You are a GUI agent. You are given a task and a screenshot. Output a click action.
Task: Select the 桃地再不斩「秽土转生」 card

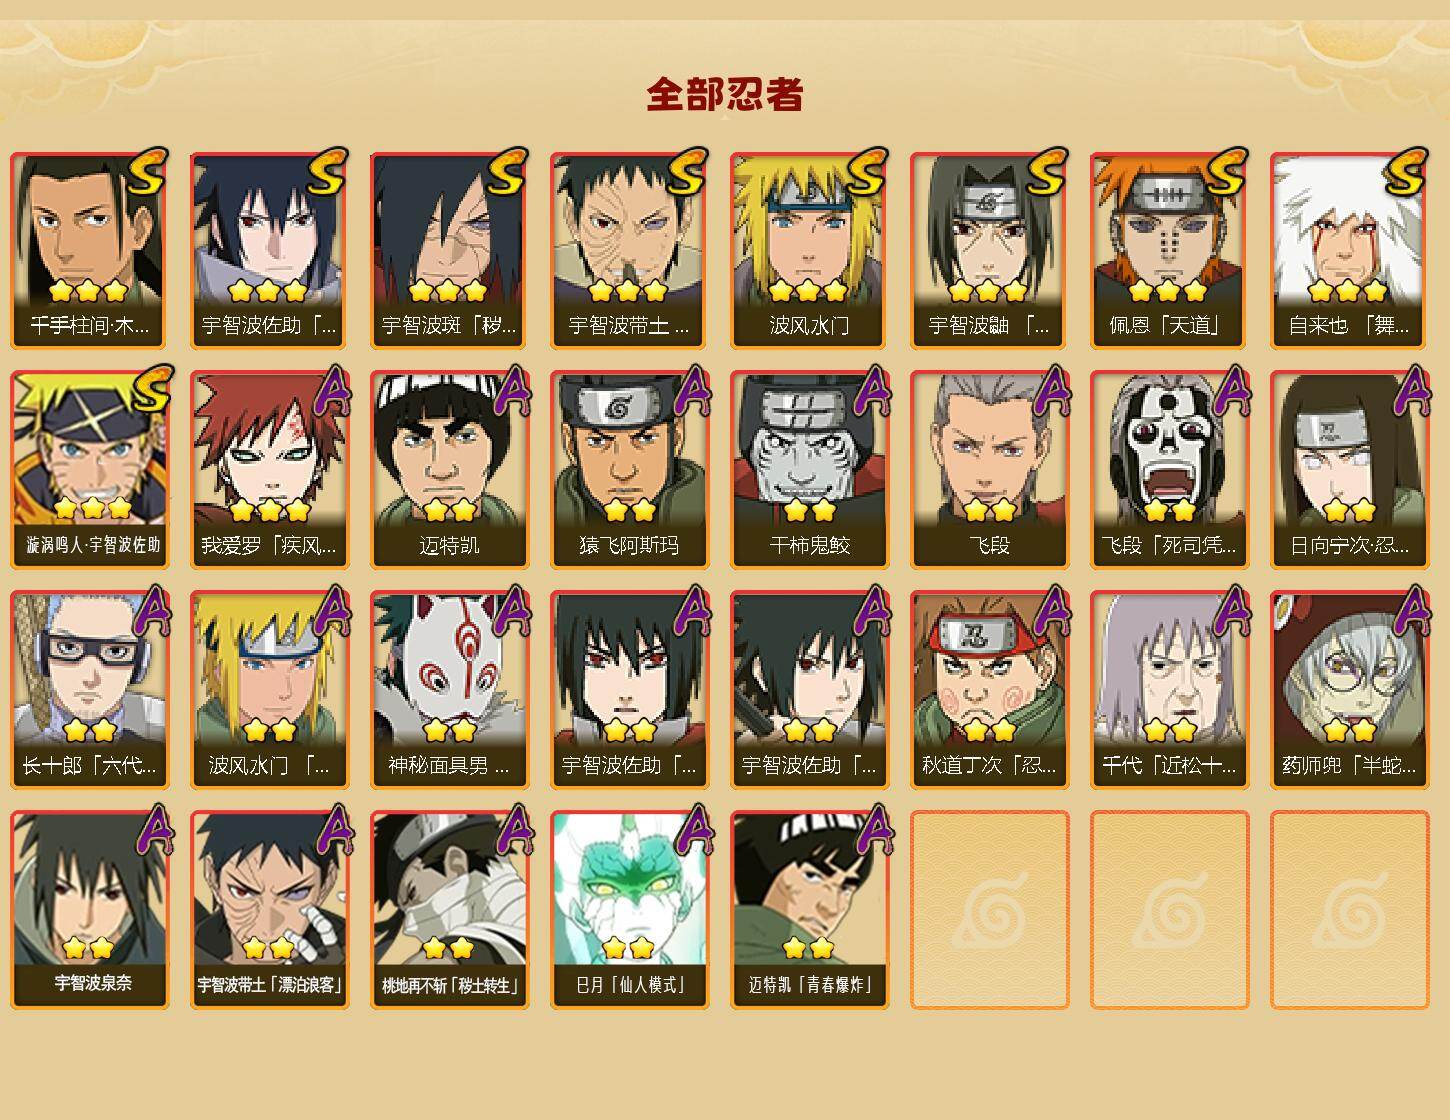tap(449, 909)
